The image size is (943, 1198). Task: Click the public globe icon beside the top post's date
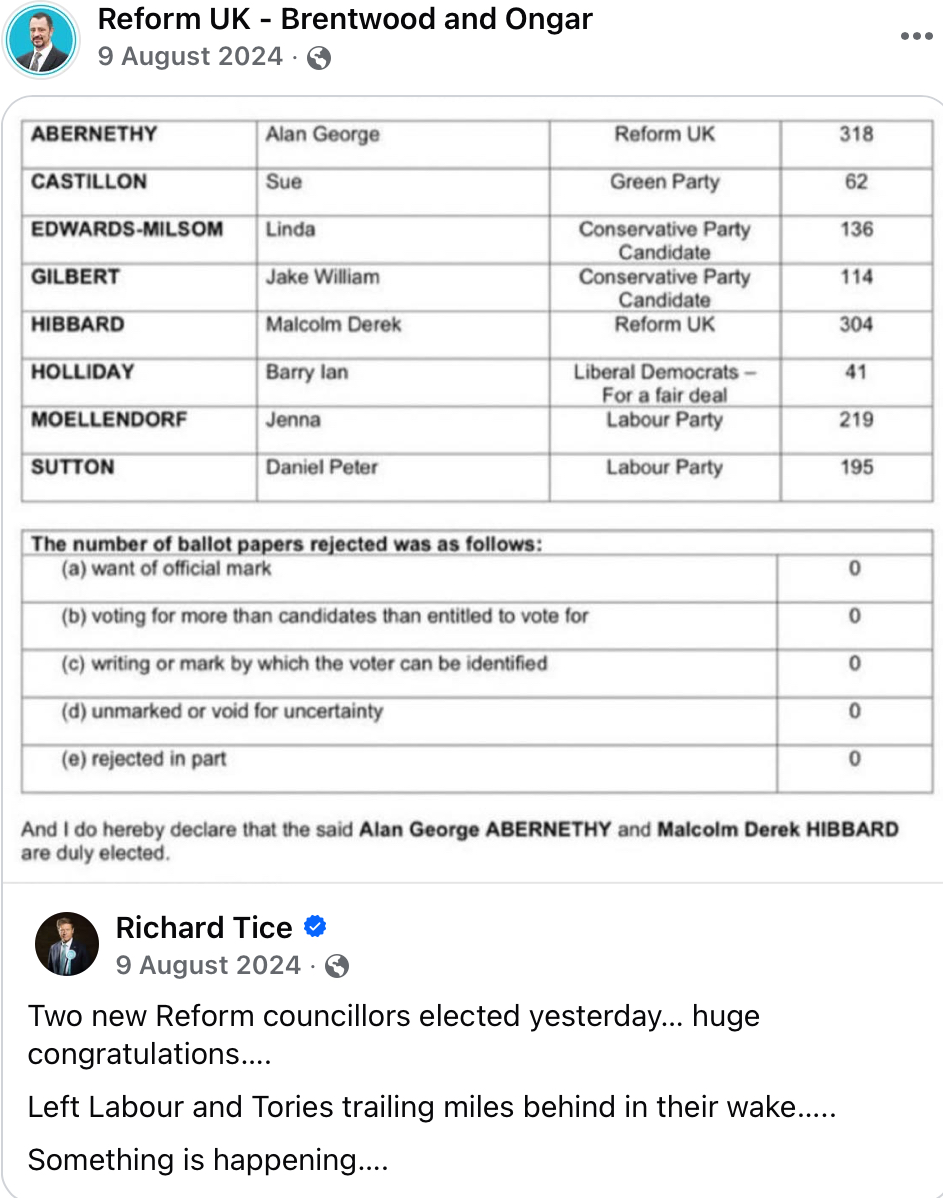tap(319, 58)
